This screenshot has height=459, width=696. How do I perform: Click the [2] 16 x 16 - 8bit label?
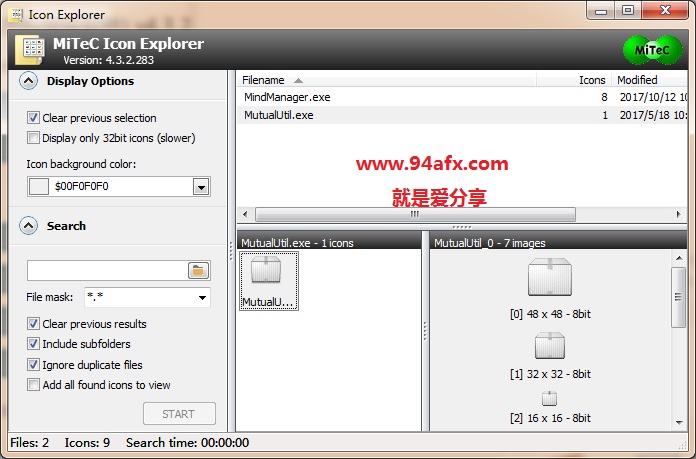point(550,418)
